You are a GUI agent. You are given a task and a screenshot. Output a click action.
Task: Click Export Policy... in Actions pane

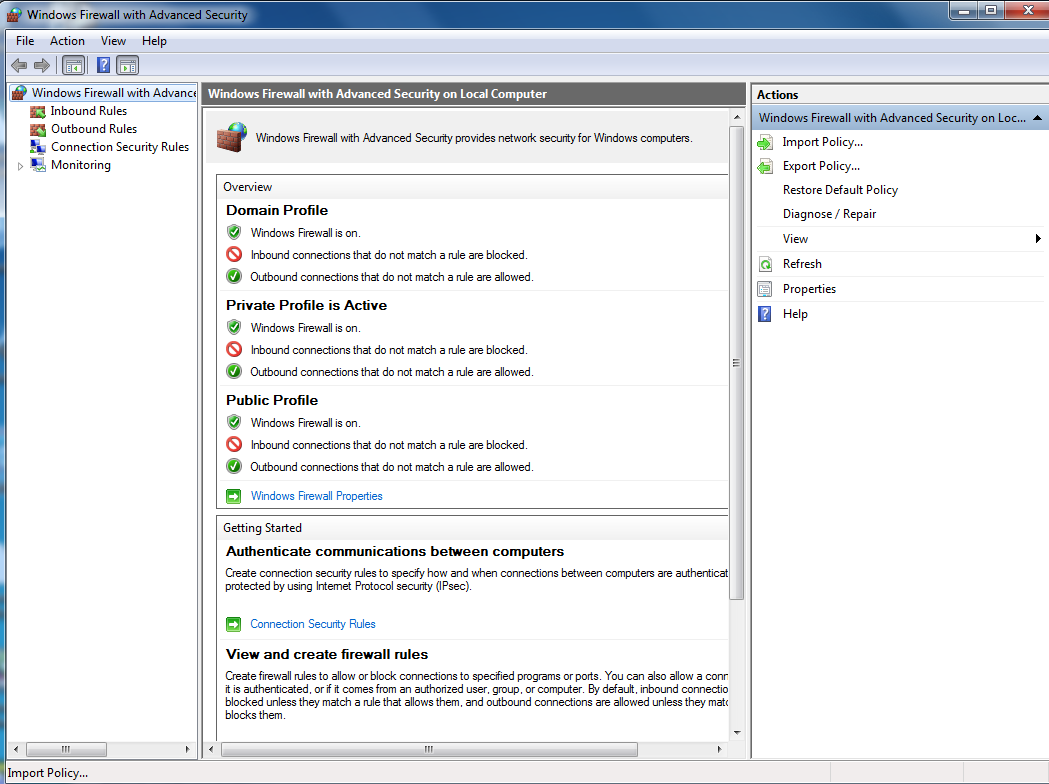[821, 167]
